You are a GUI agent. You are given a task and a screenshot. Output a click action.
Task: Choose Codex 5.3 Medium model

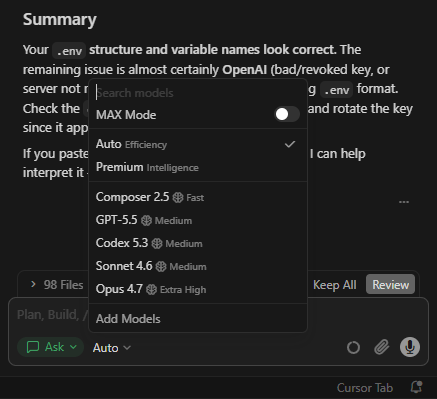pyautogui.click(x=198, y=243)
